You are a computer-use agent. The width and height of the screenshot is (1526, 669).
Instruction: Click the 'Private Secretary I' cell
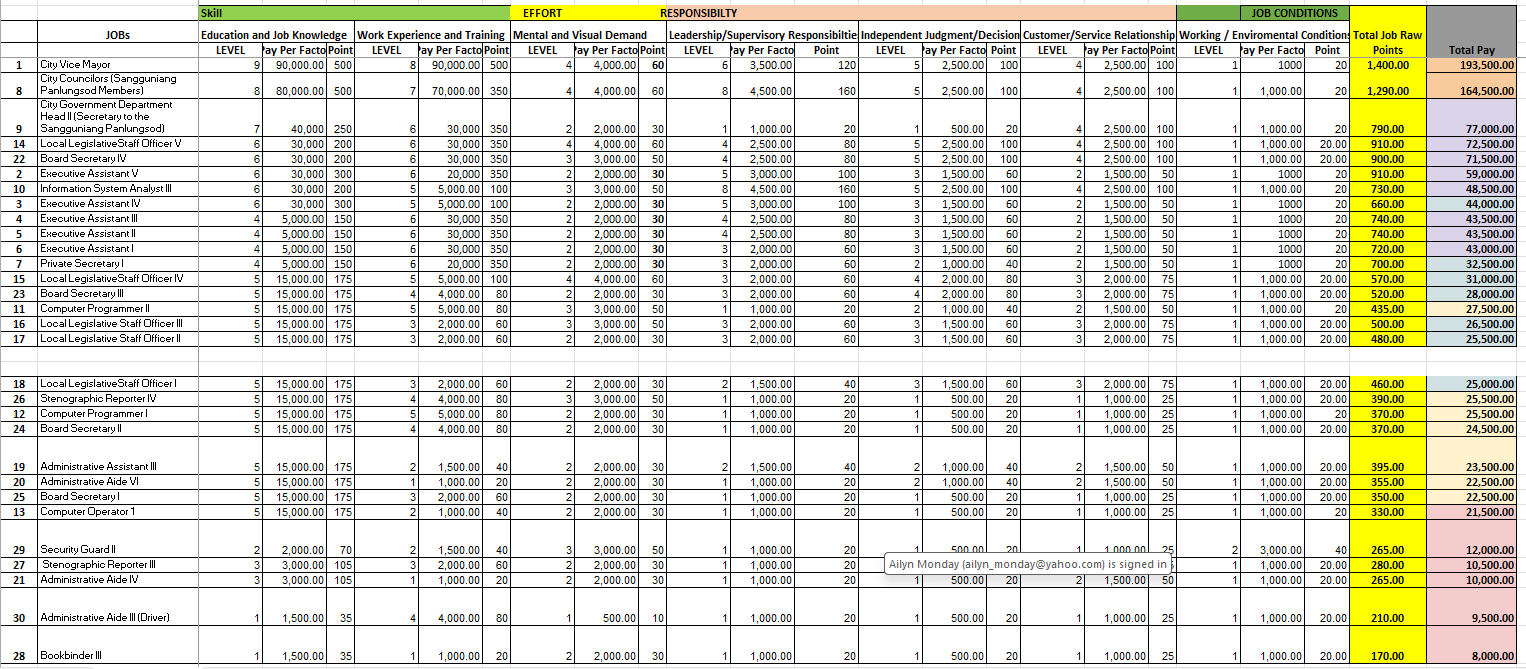point(117,264)
